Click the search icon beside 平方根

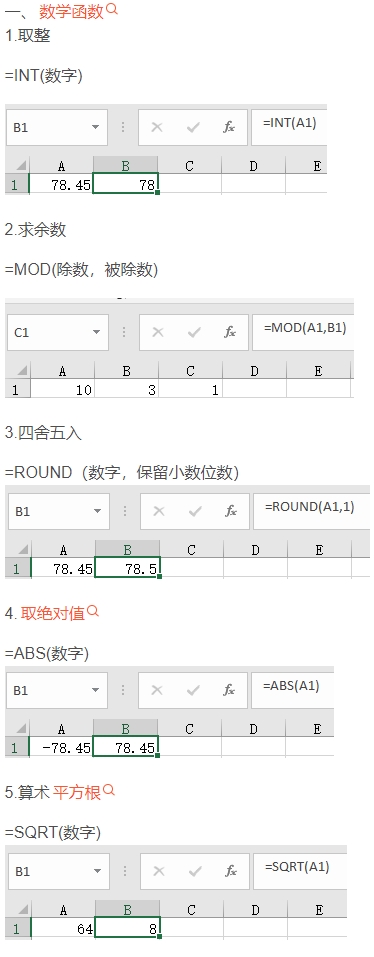click(109, 789)
